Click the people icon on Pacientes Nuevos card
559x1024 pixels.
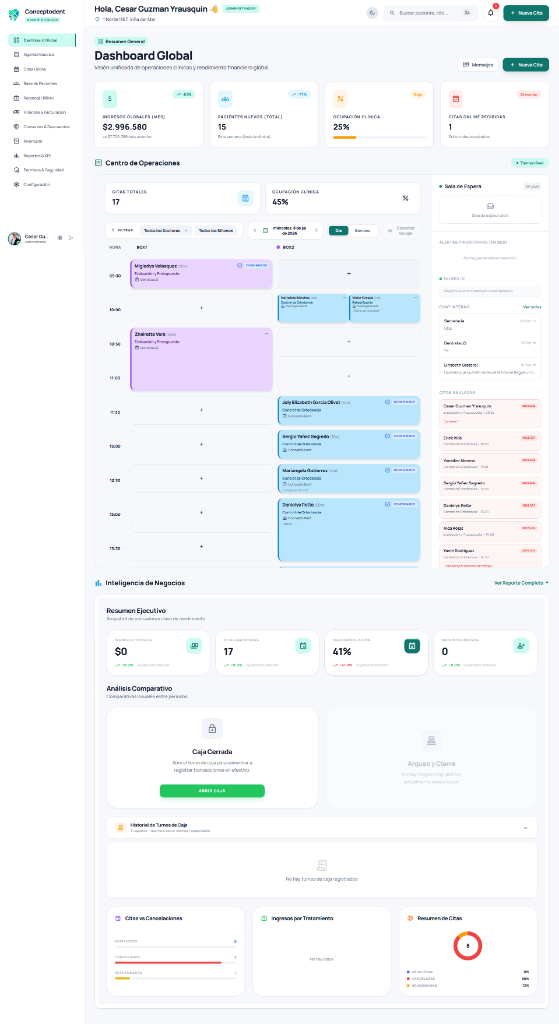[225, 99]
